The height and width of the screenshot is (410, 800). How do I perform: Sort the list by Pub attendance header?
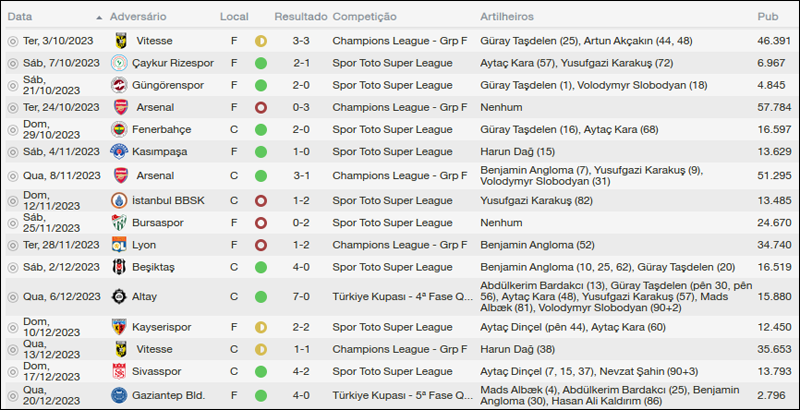tap(767, 17)
